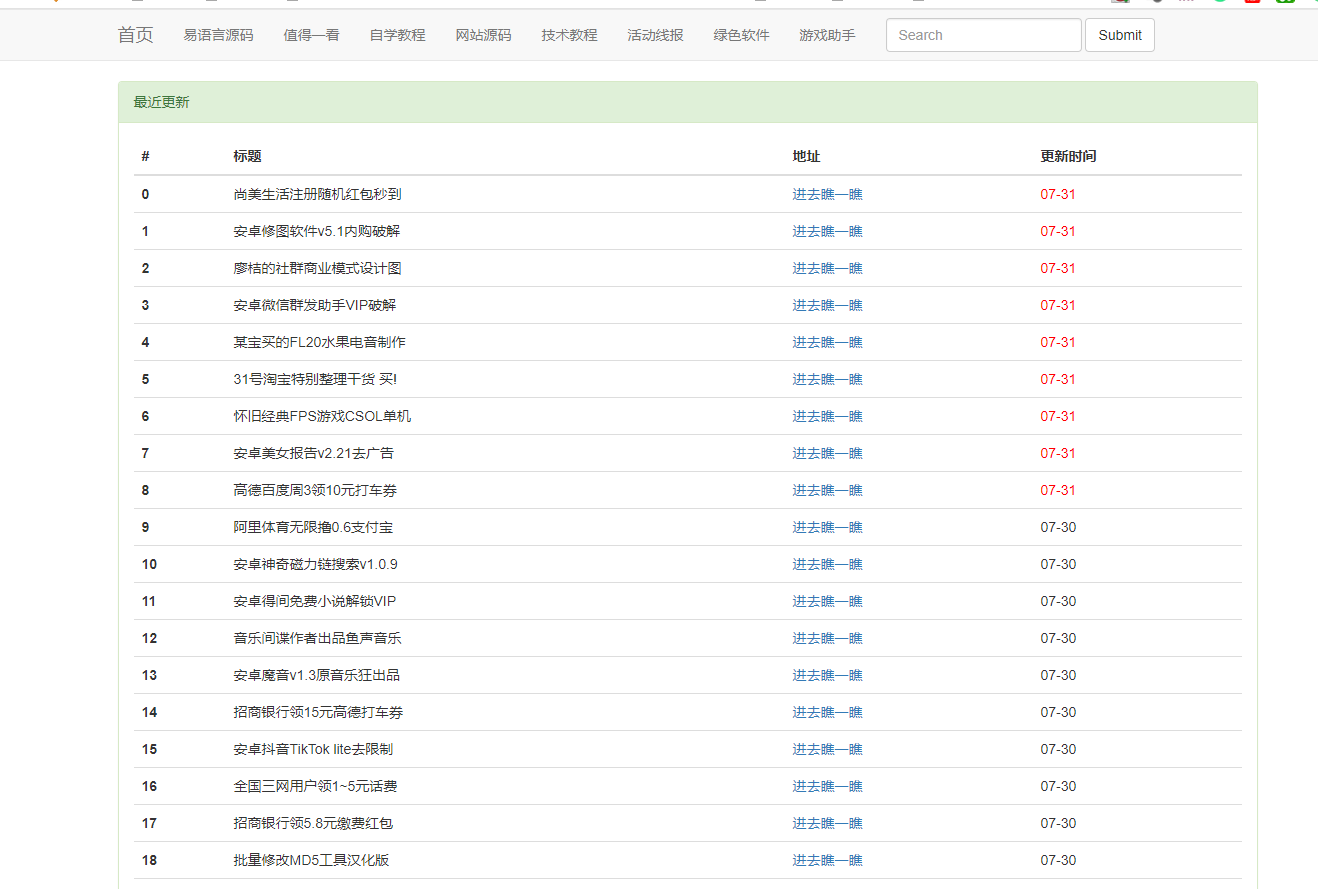Open the 技术教程 section

pyautogui.click(x=568, y=34)
